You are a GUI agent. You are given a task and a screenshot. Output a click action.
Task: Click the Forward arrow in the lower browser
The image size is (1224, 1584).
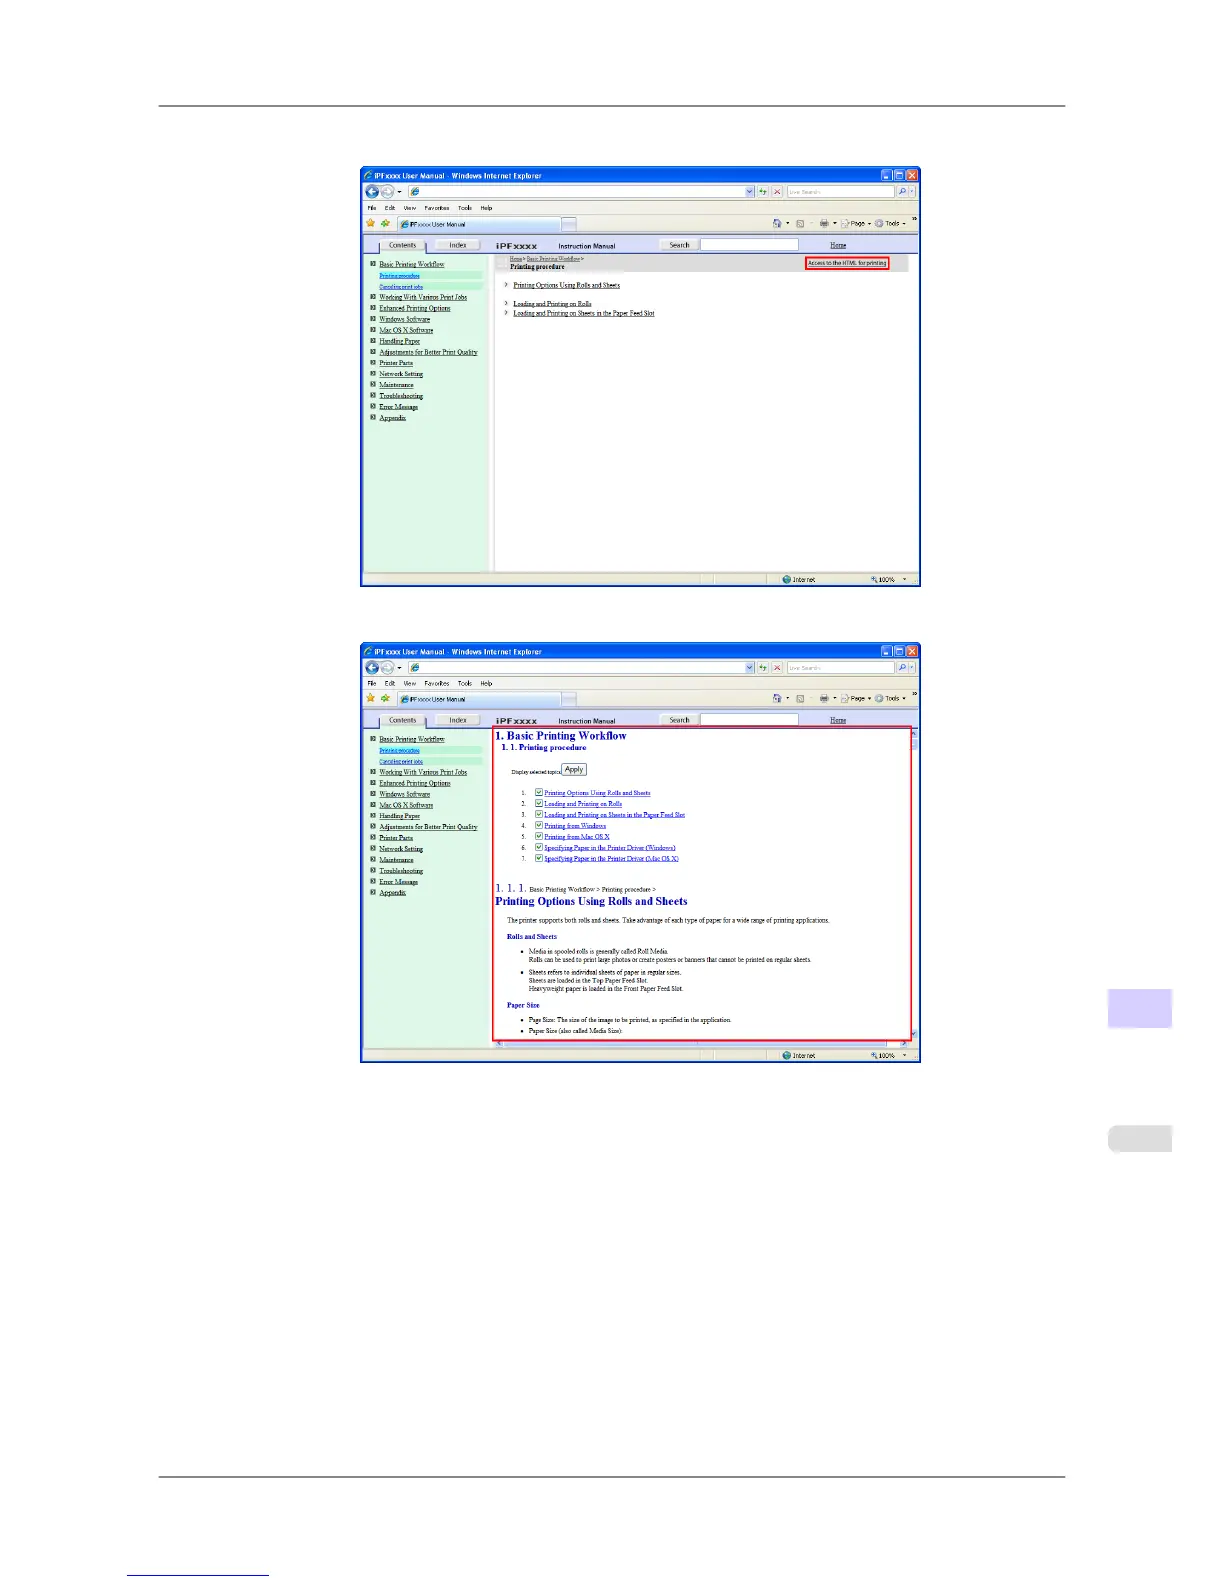tap(387, 668)
